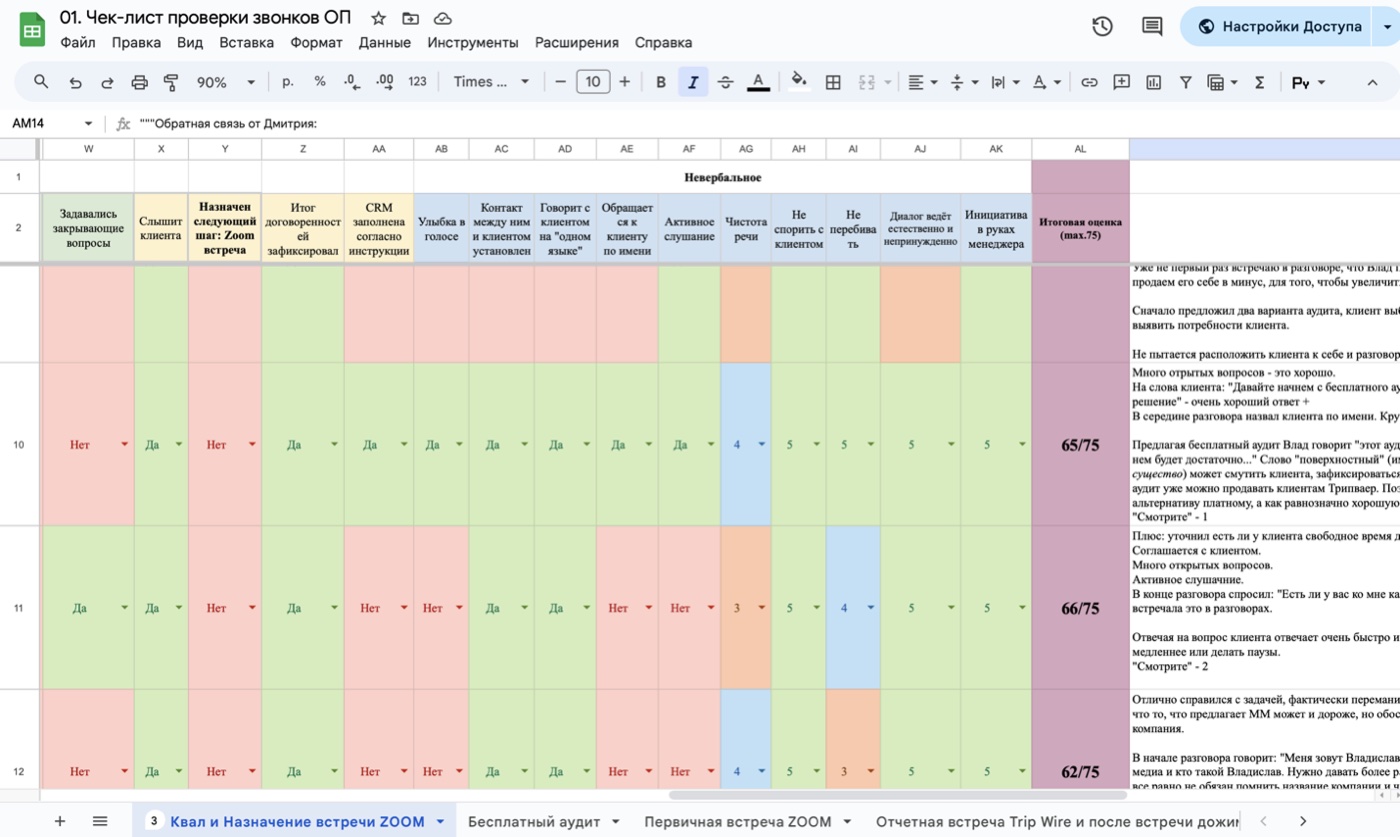Open the fill color picker

pos(798,82)
